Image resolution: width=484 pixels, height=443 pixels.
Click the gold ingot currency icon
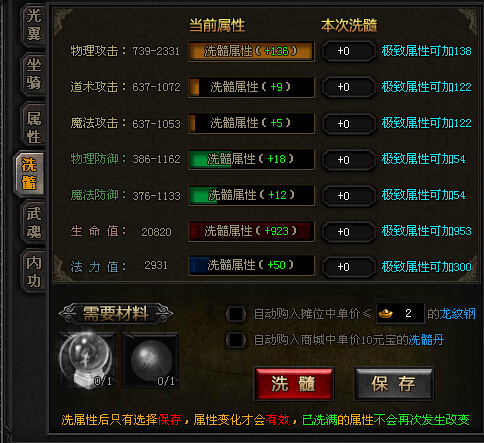386,313
